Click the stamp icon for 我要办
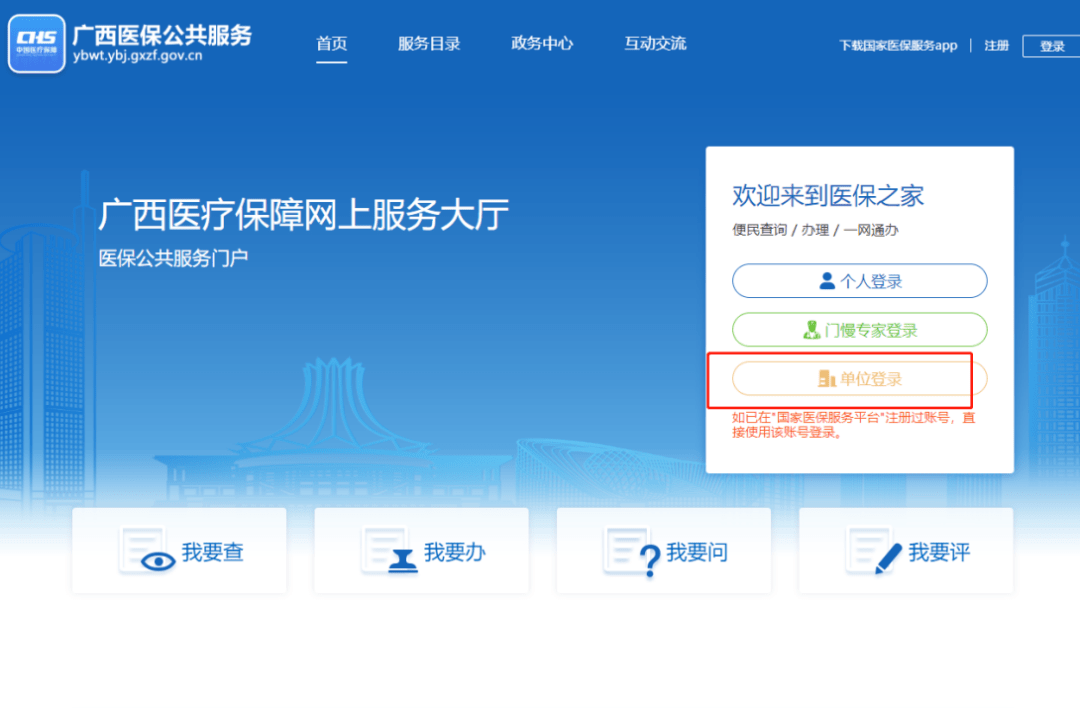Image resolution: width=1080 pixels, height=708 pixels. [x=403, y=561]
